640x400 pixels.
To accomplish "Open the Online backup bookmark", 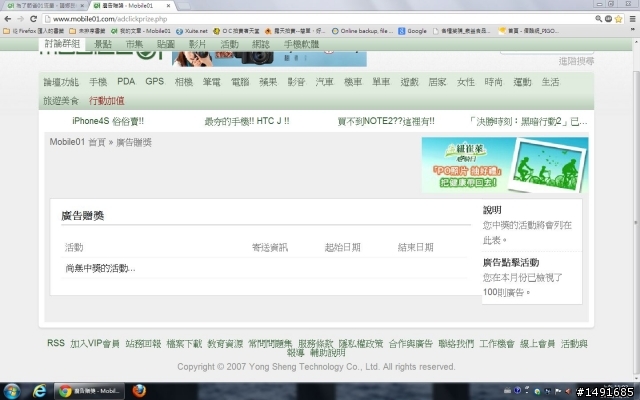I will (x=362, y=31).
